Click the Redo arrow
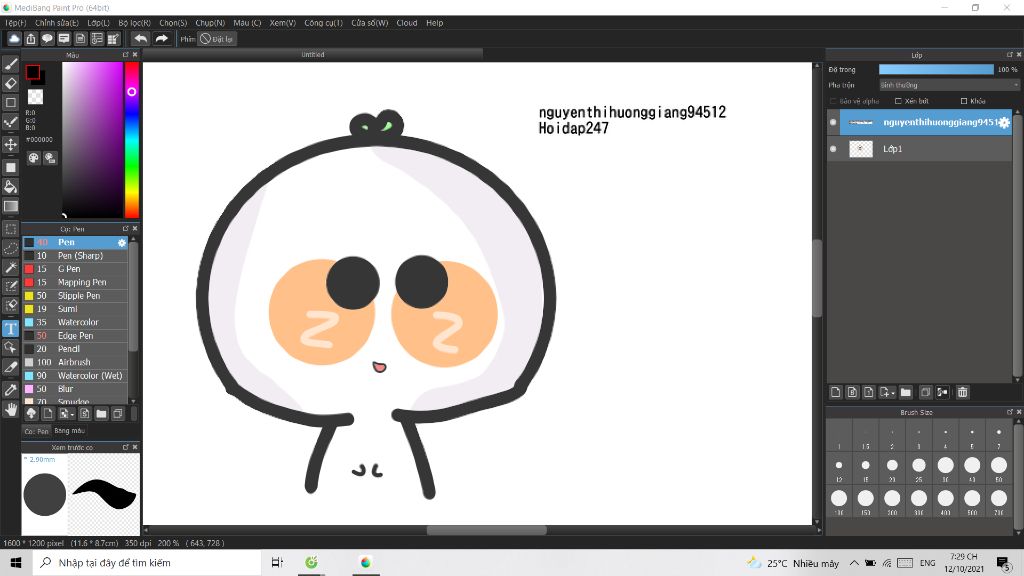 pos(161,39)
